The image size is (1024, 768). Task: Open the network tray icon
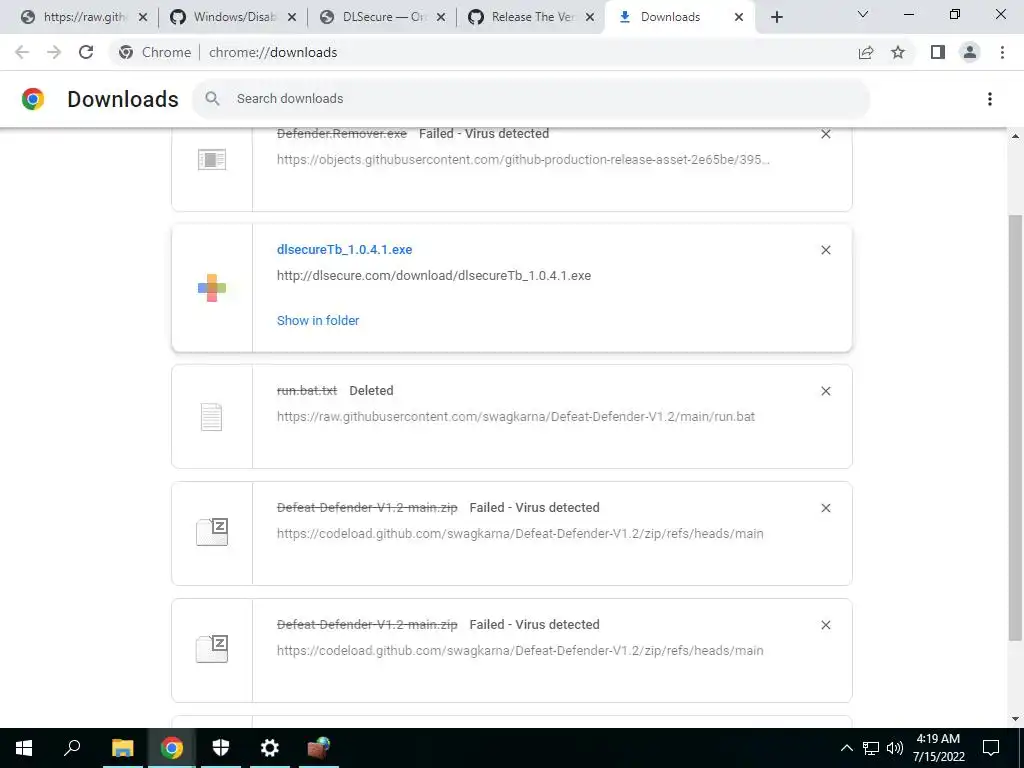pos(871,748)
